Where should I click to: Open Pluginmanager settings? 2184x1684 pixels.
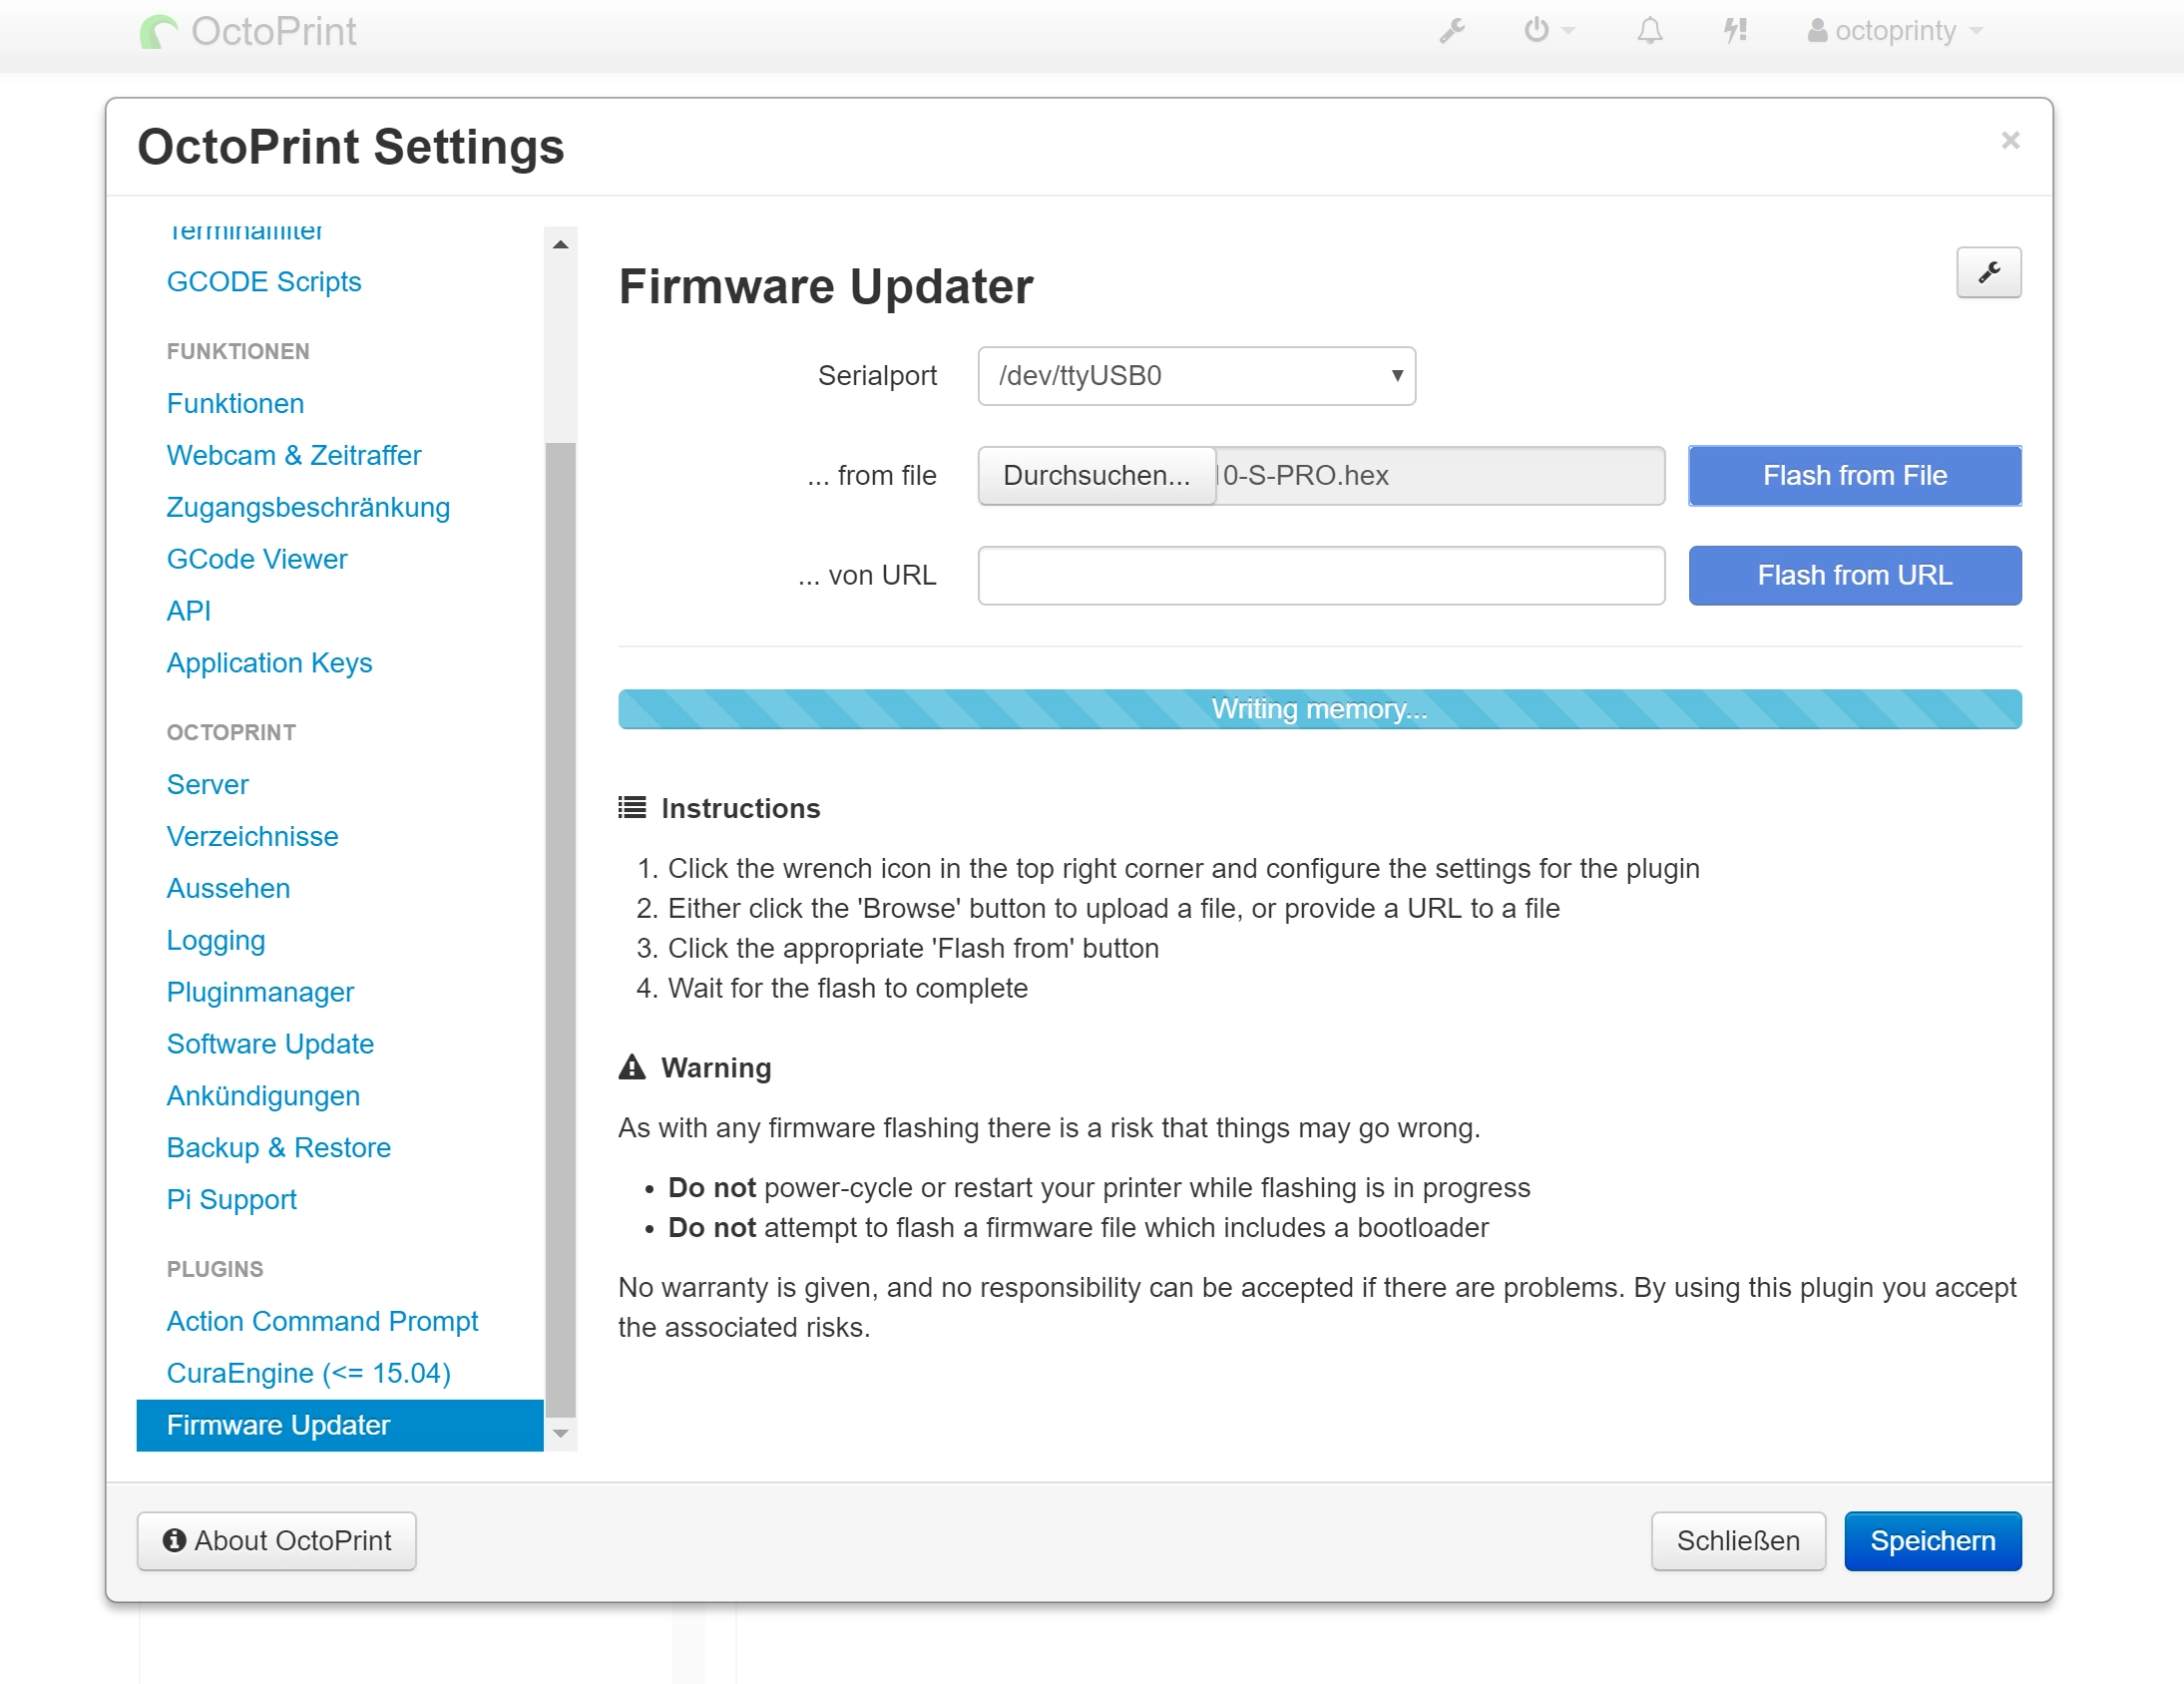(x=260, y=993)
